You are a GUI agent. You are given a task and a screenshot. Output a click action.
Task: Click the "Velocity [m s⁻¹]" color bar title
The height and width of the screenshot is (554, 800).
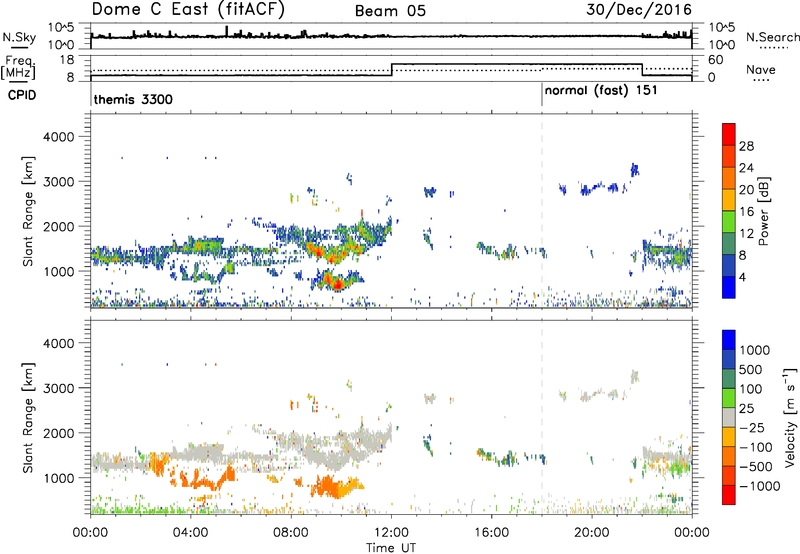coord(790,417)
